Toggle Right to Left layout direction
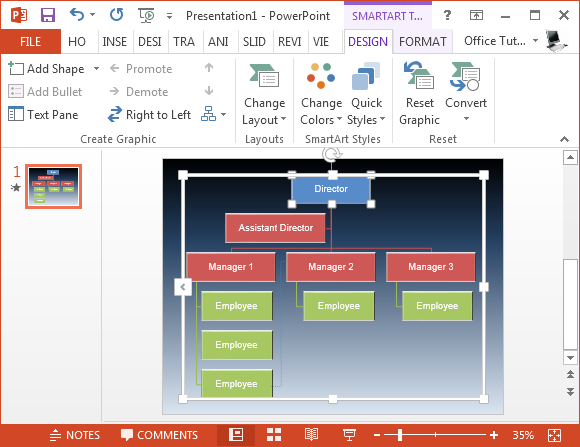The height and width of the screenshot is (447, 580). point(149,114)
